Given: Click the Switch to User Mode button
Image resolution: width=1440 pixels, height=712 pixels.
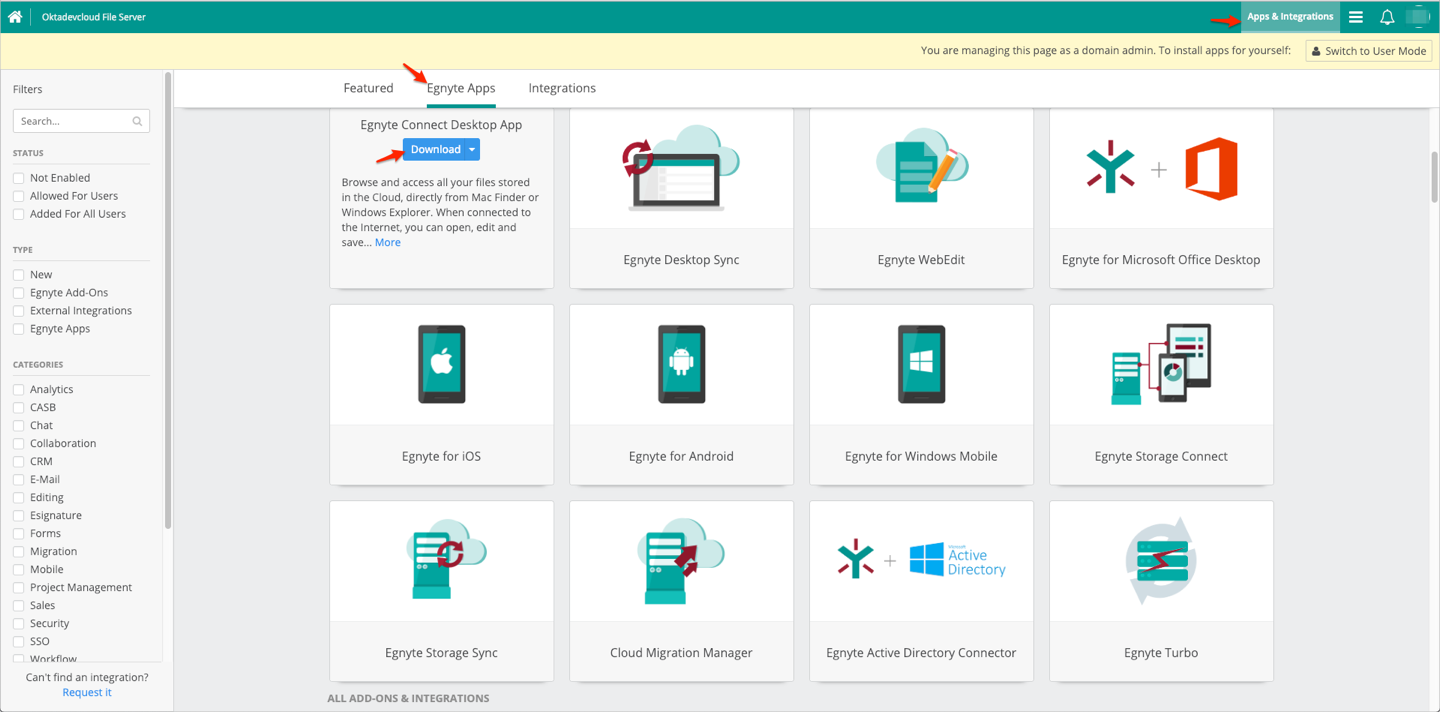Looking at the screenshot, I should pyautogui.click(x=1368, y=51).
